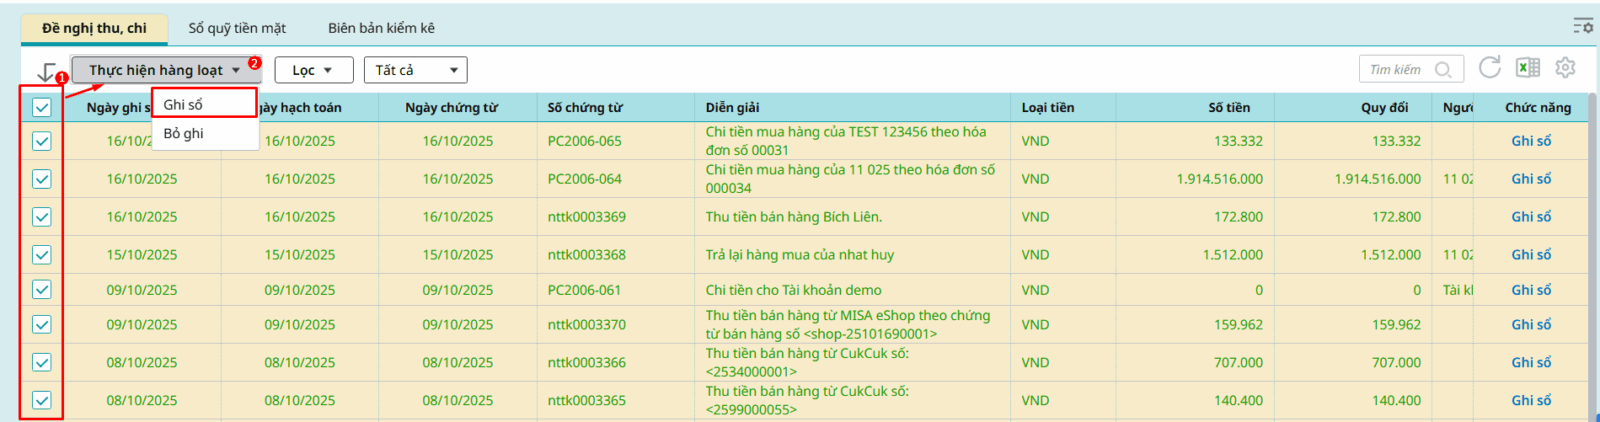Click Ghi sổ link for nttk0003369
Image resolution: width=1600 pixels, height=422 pixels.
click(1531, 217)
